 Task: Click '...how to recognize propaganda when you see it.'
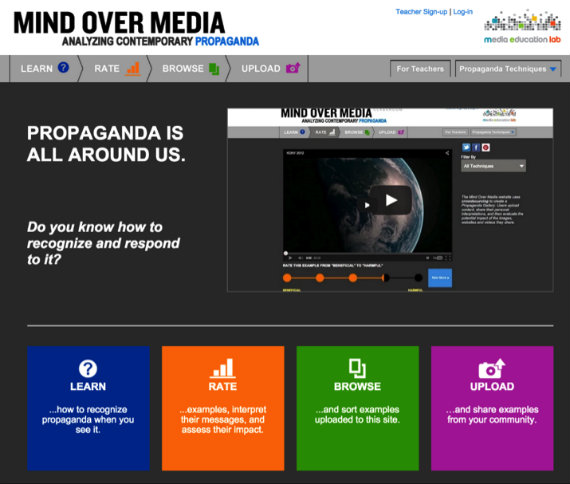point(88,419)
